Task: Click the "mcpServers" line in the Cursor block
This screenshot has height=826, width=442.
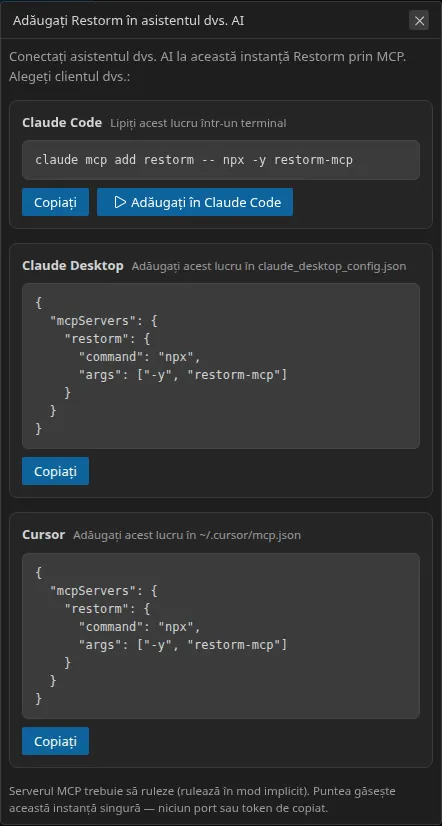Action: (103, 591)
